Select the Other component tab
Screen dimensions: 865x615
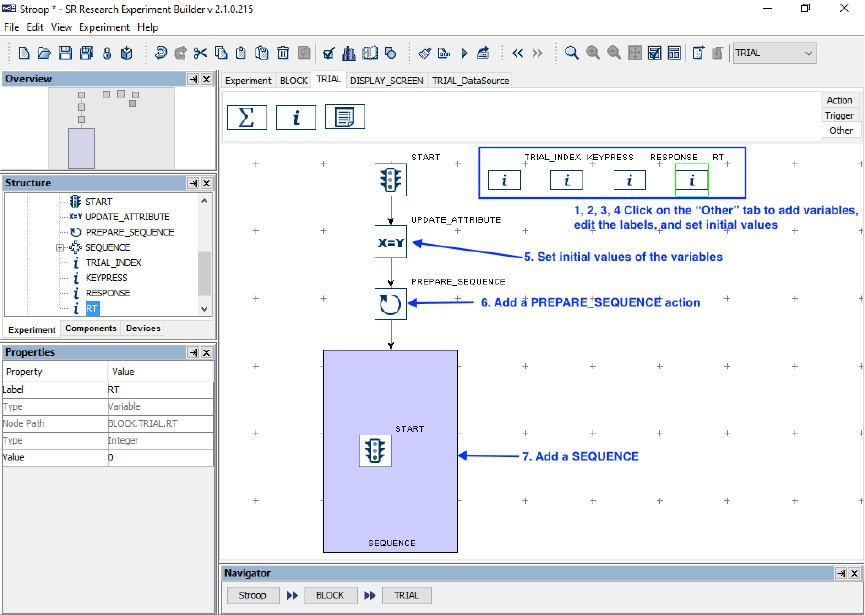coord(841,131)
